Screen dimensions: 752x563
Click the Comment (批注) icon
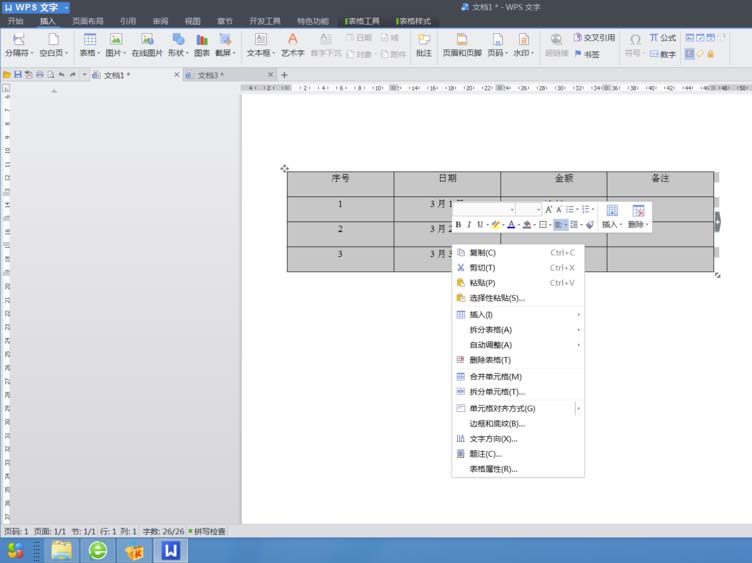tap(424, 39)
